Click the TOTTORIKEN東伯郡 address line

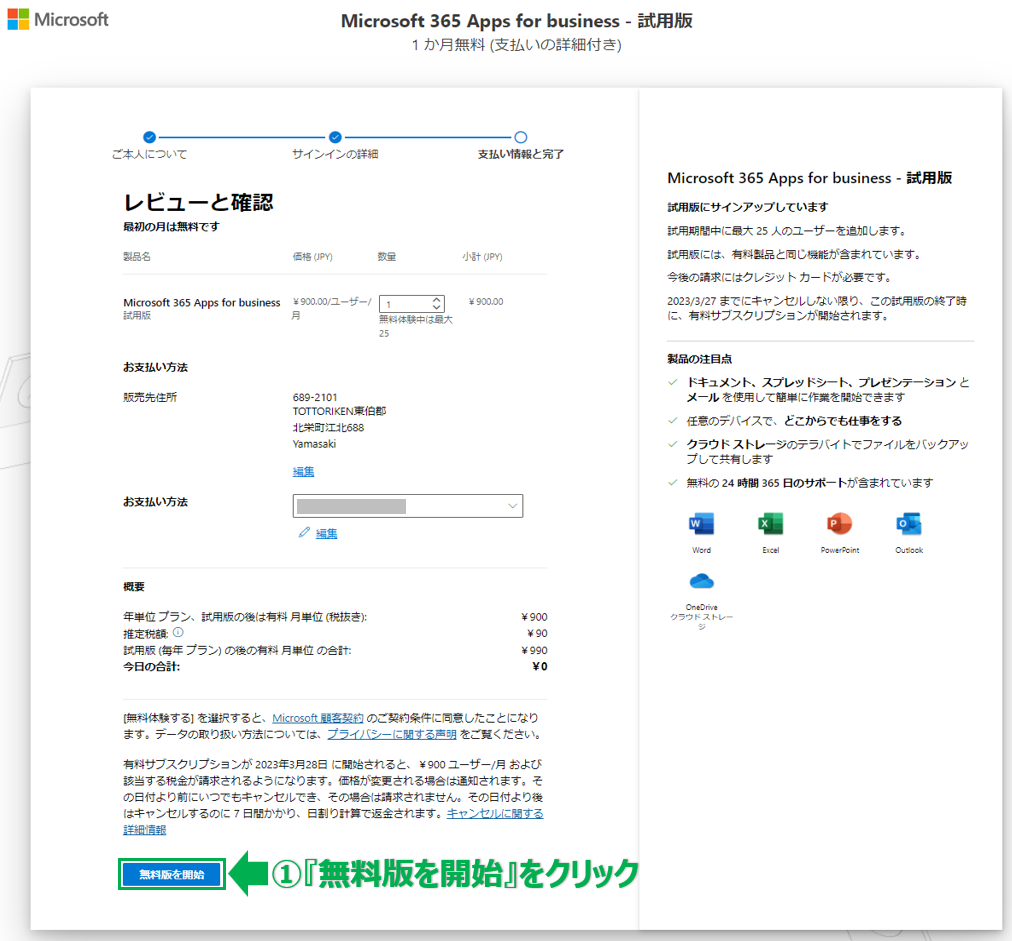(x=339, y=411)
